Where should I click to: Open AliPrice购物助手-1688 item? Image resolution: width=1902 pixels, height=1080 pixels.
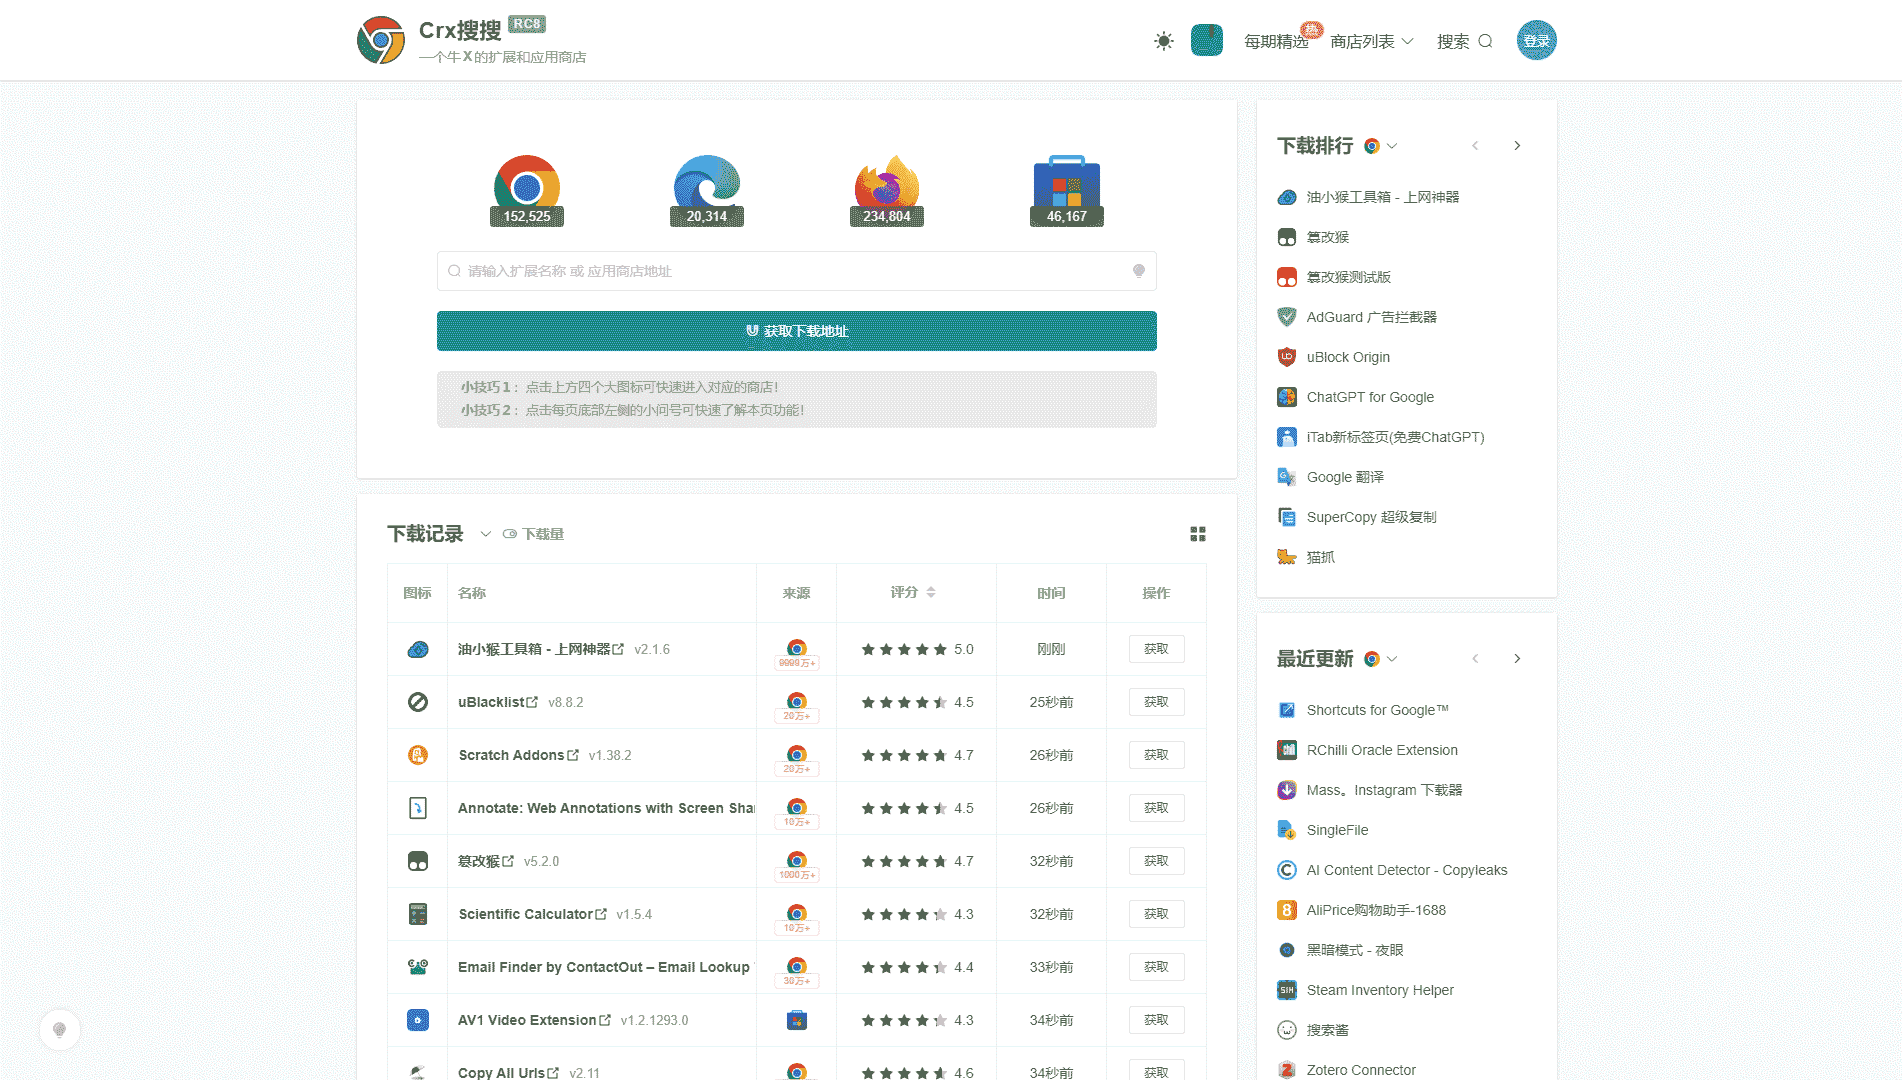pos(1362,910)
